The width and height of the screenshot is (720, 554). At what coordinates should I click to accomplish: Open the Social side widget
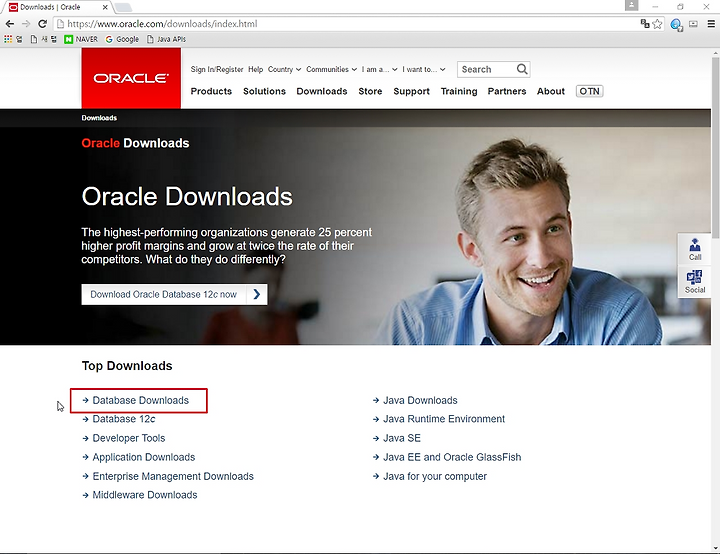(695, 282)
